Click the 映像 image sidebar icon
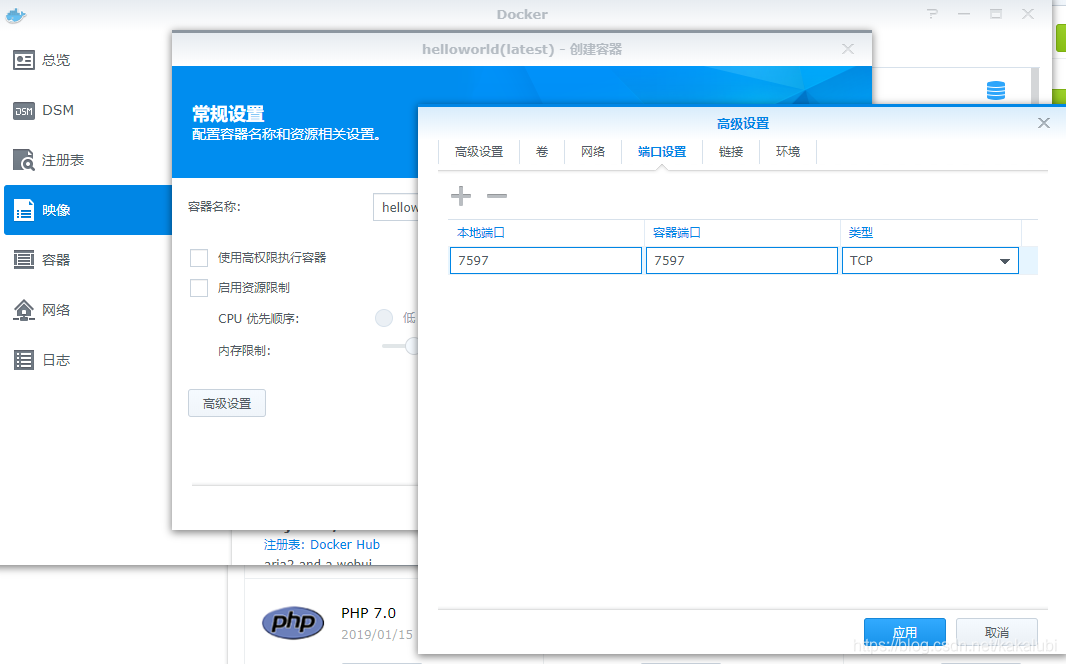 [x=24, y=210]
